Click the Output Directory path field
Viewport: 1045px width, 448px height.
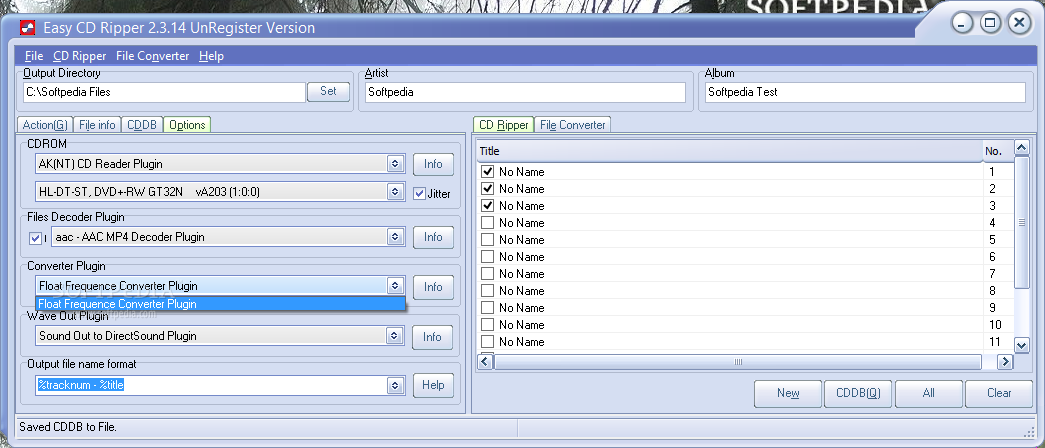164,92
